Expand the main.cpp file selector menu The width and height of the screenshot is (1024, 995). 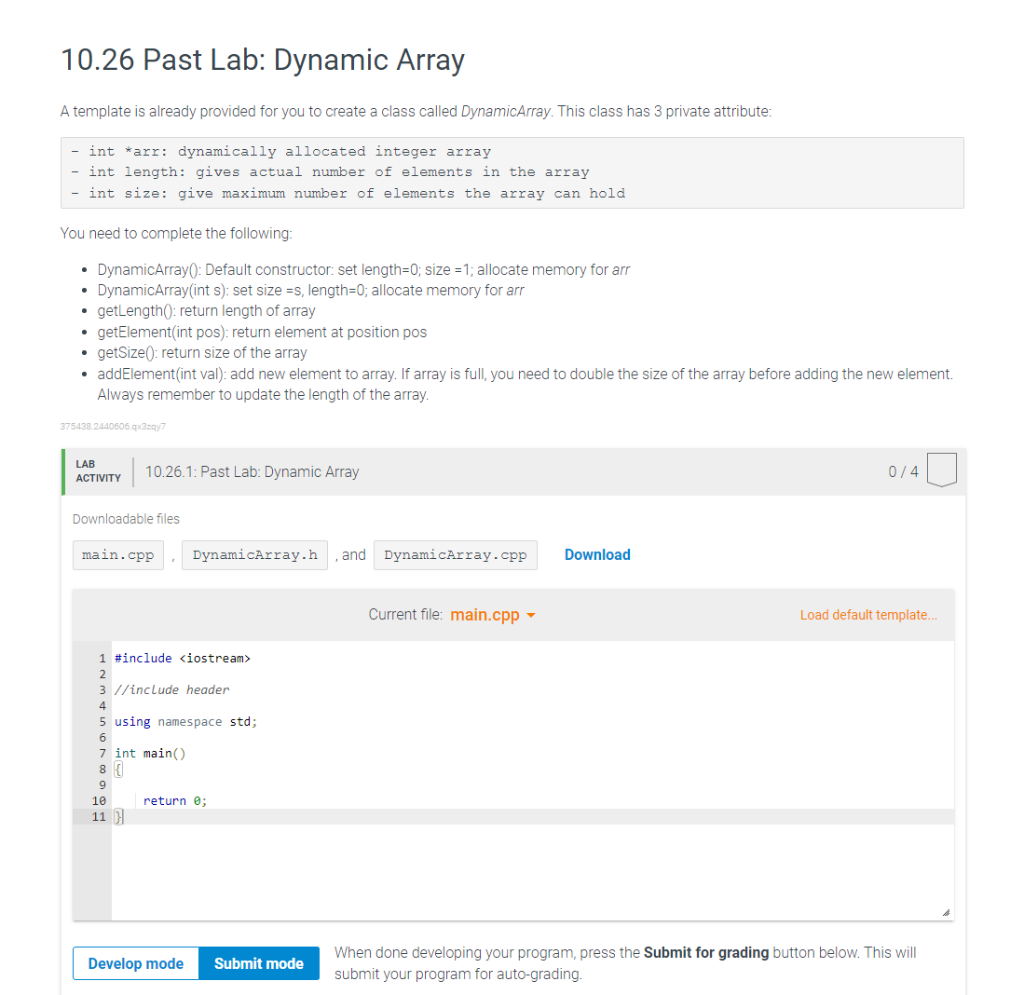[x=489, y=615]
